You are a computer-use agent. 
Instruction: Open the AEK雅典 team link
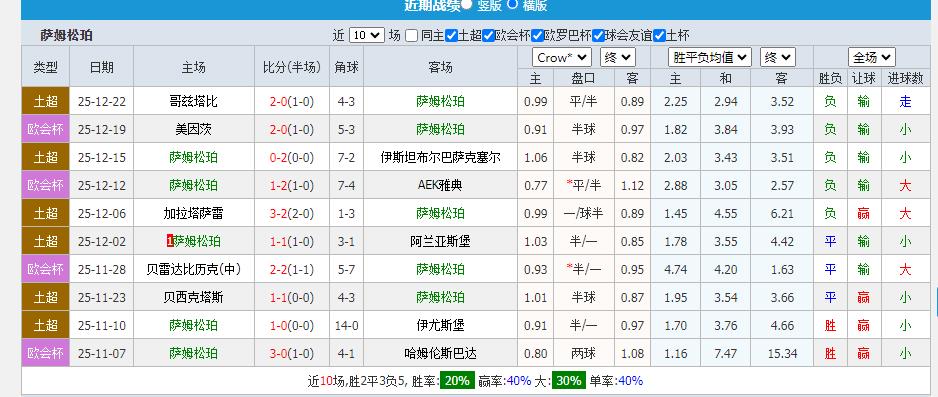[x=440, y=186]
